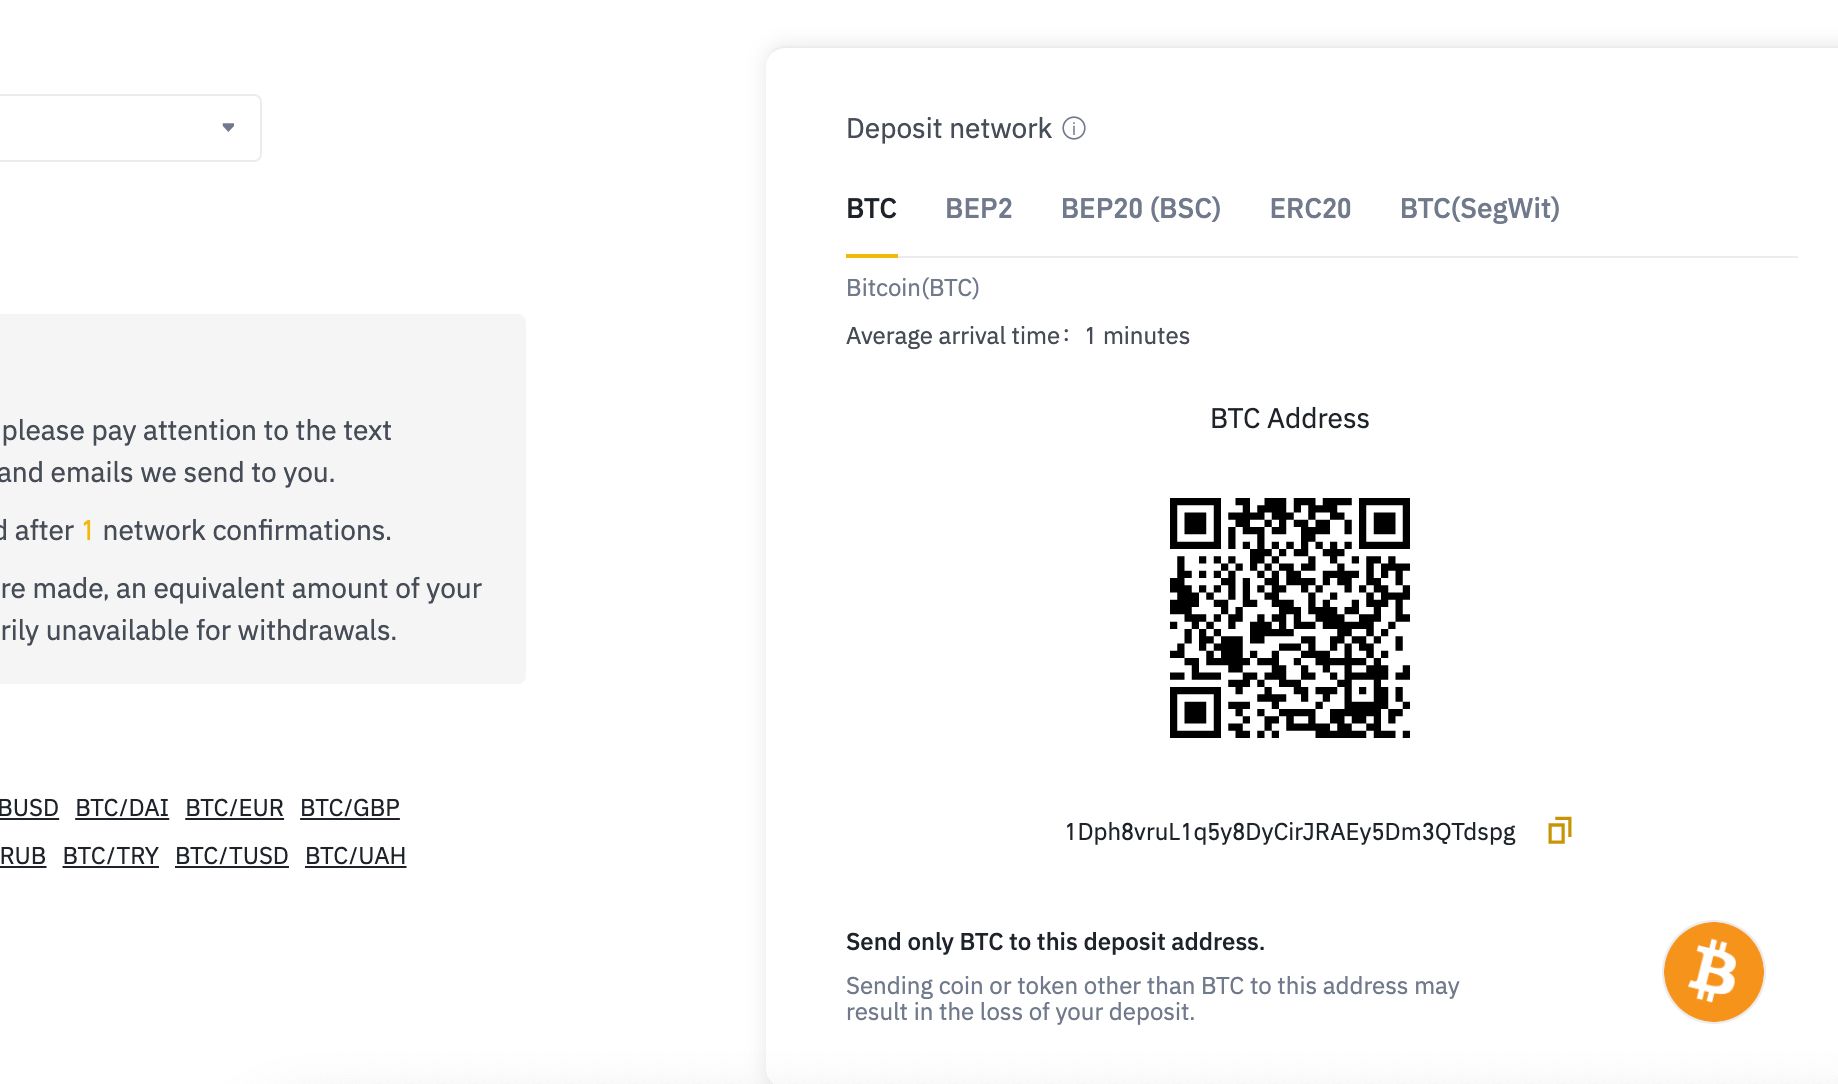
Task: Click the BUSD trading pair link
Action: (x=29, y=807)
